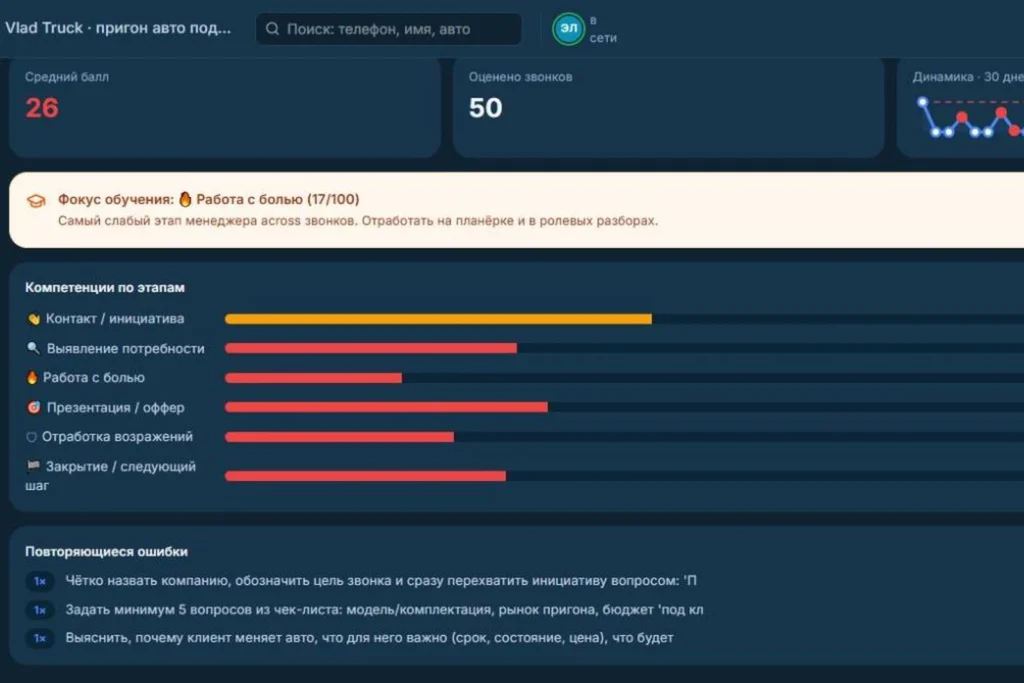The width and height of the screenshot is (1024, 683).
Task: Click the Оценено звонков label
Action: point(520,77)
